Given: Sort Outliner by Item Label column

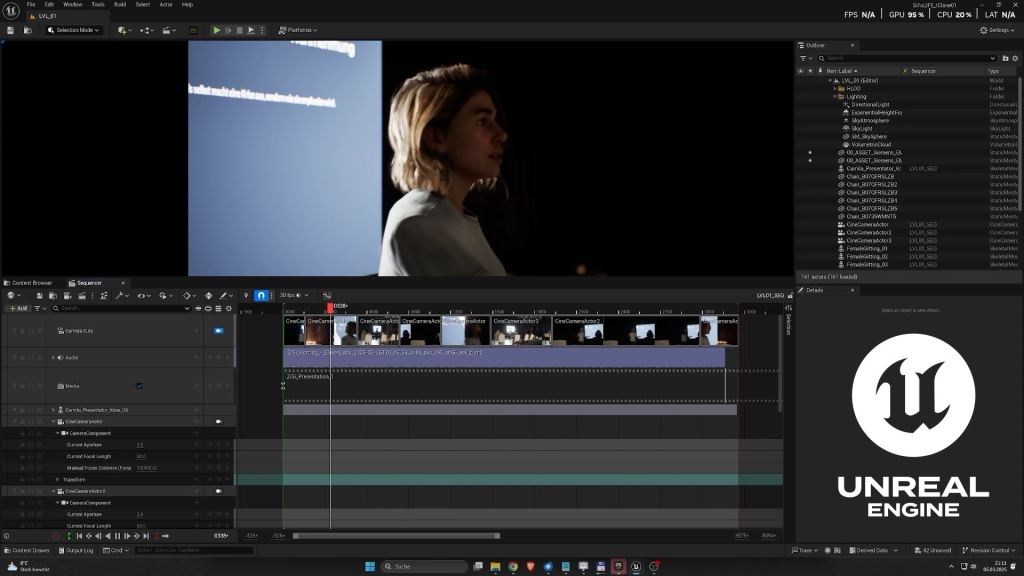Looking at the screenshot, I should [842, 71].
